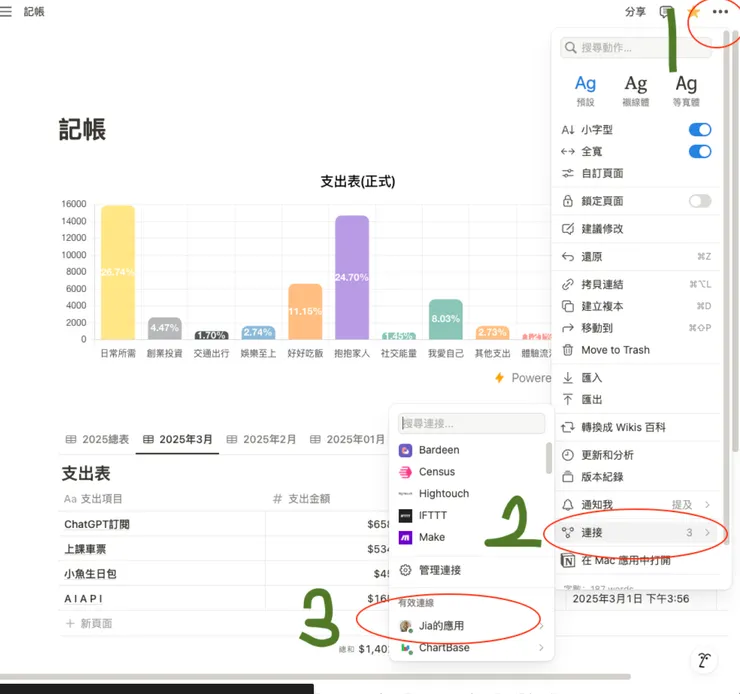Click the yellow 日常所需 bar in chart
The width and height of the screenshot is (740, 694).
click(x=118, y=272)
